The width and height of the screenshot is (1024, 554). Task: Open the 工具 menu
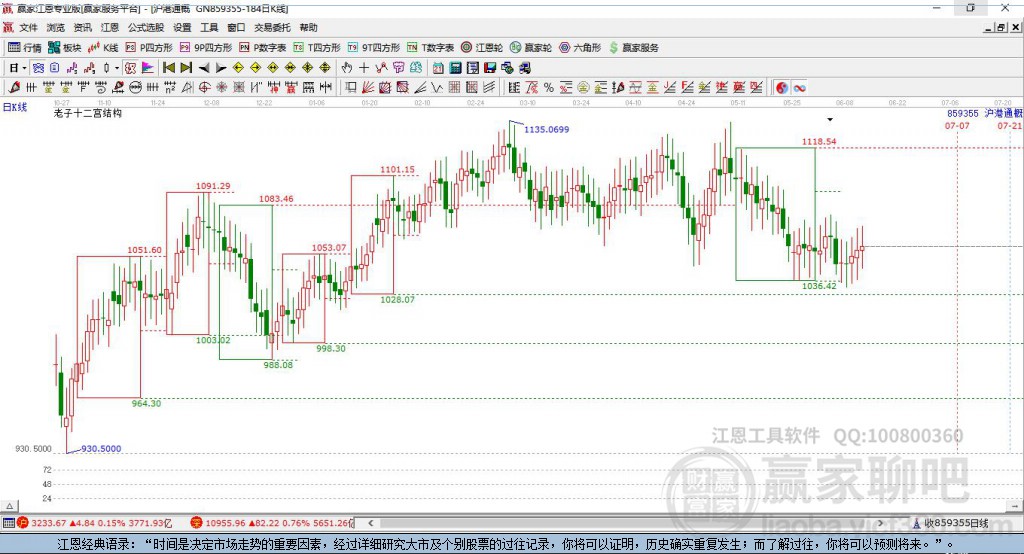coord(209,27)
